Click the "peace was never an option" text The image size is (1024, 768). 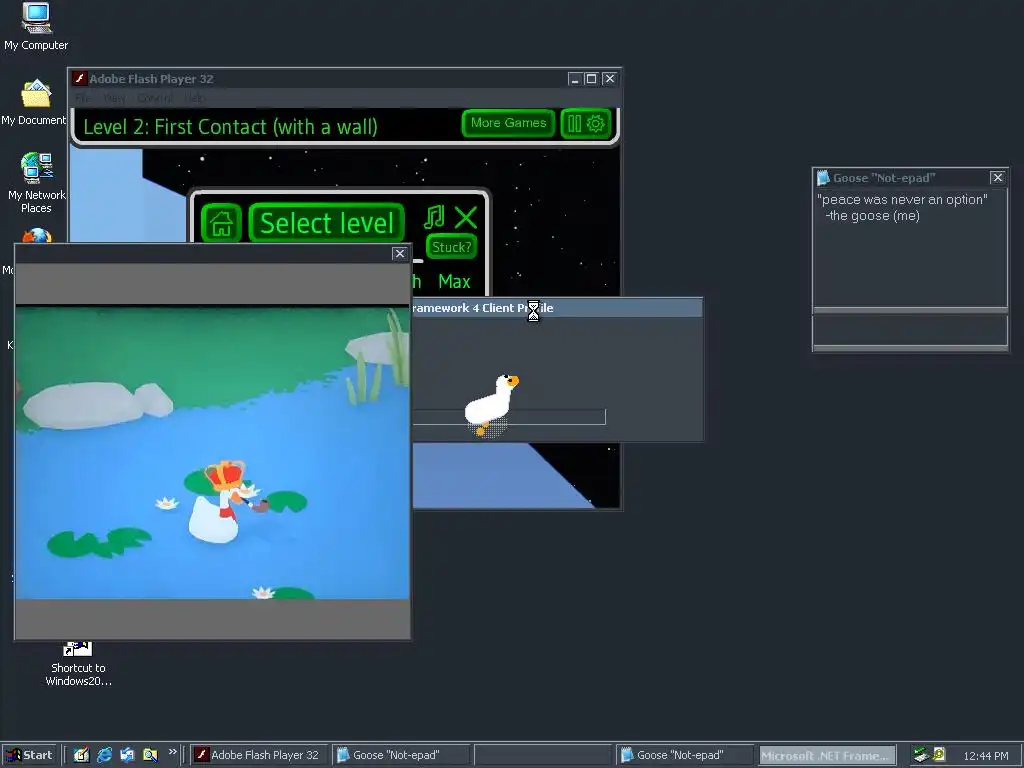tap(902, 200)
